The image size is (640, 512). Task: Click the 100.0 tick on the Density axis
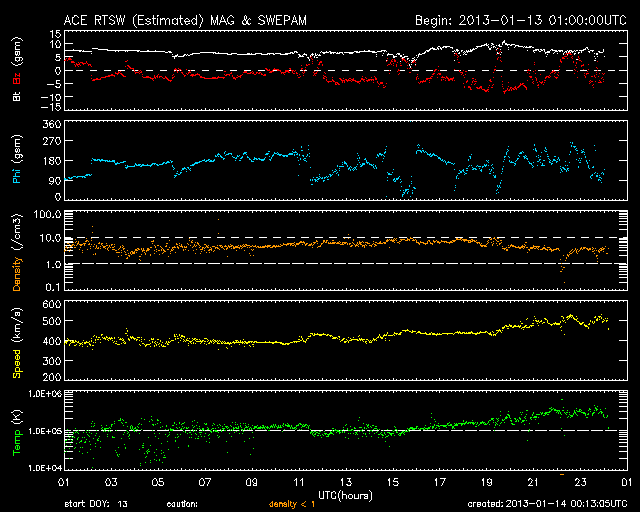pyautogui.click(x=48, y=214)
